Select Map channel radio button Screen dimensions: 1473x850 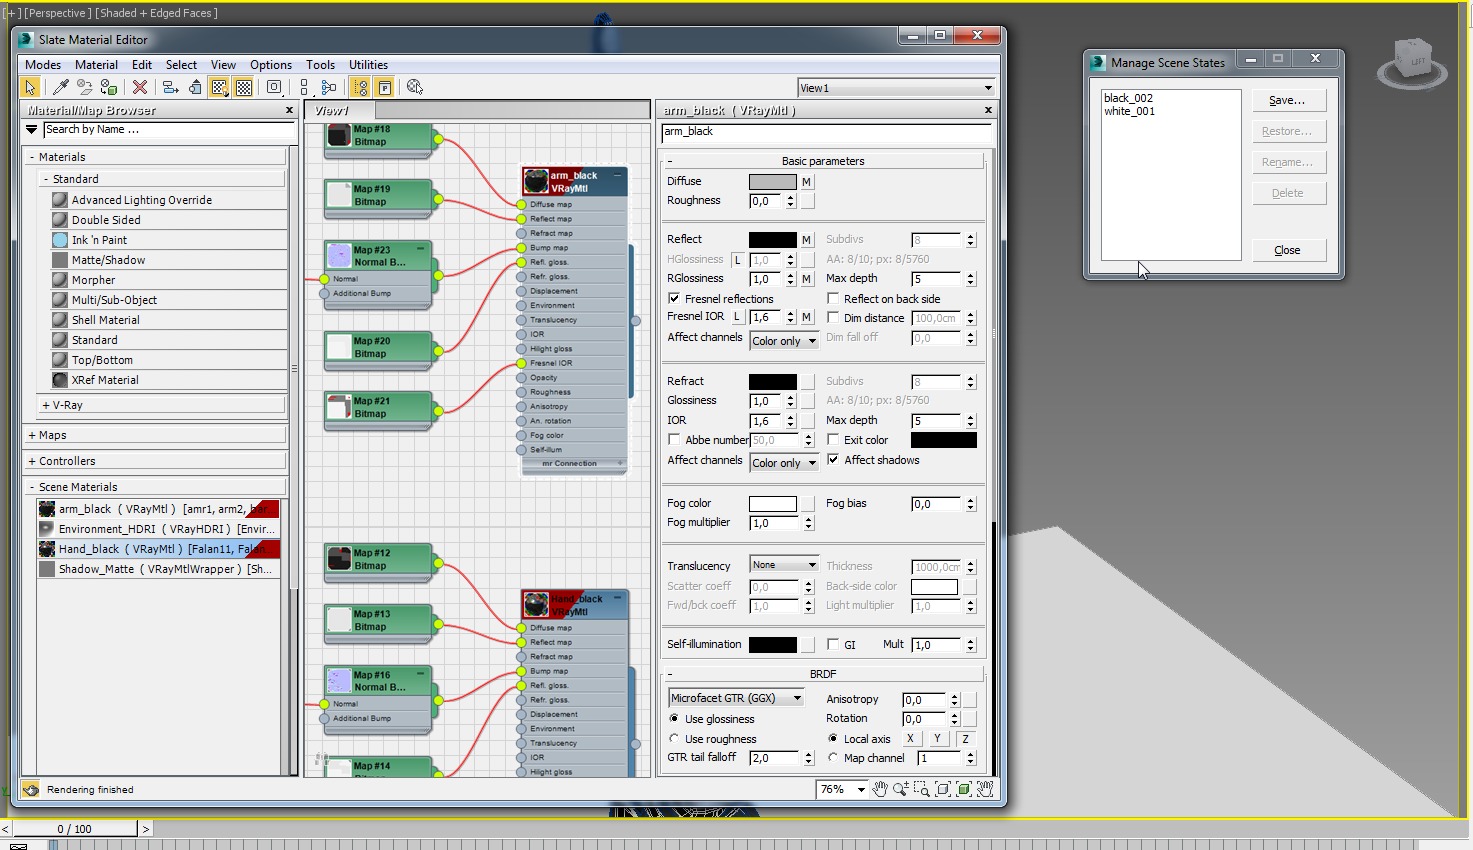coord(833,758)
